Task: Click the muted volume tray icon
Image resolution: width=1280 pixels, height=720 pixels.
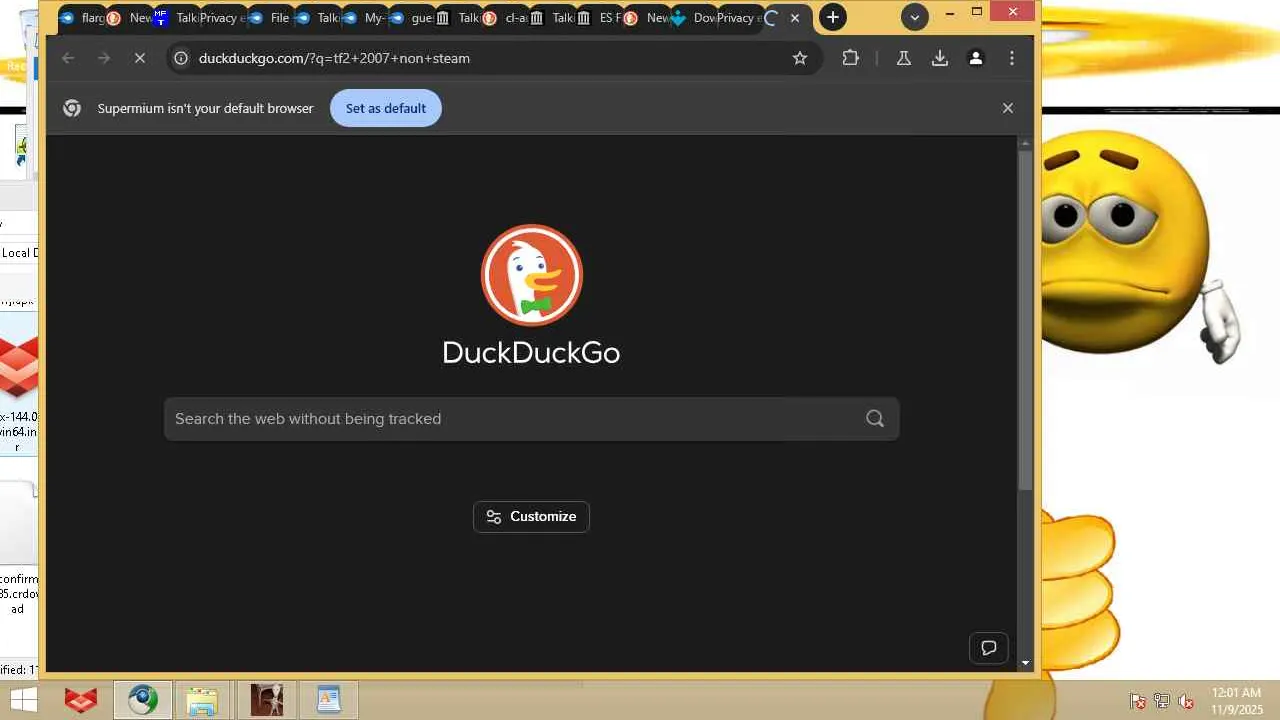Action: 1186,701
